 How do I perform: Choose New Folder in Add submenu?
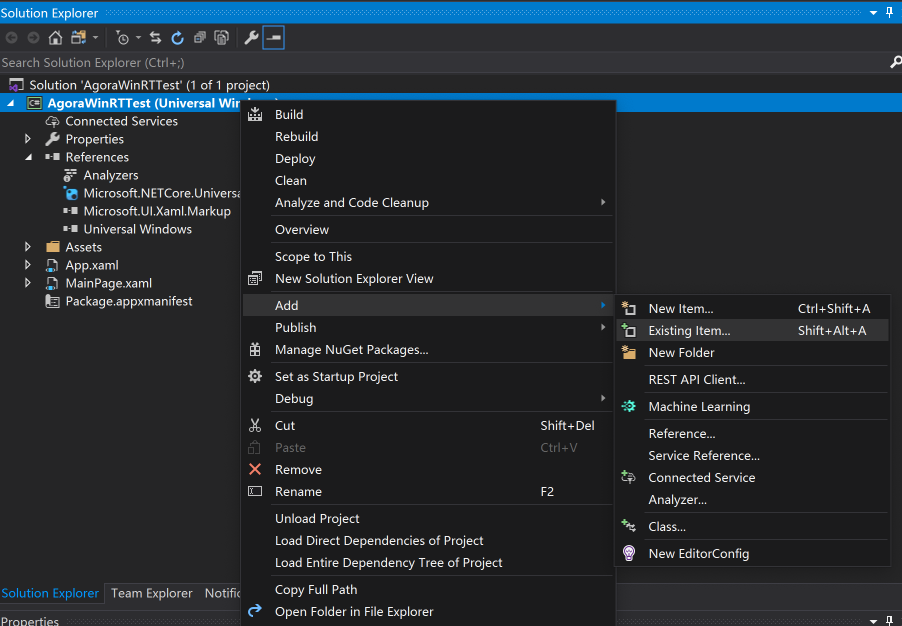coord(753,353)
